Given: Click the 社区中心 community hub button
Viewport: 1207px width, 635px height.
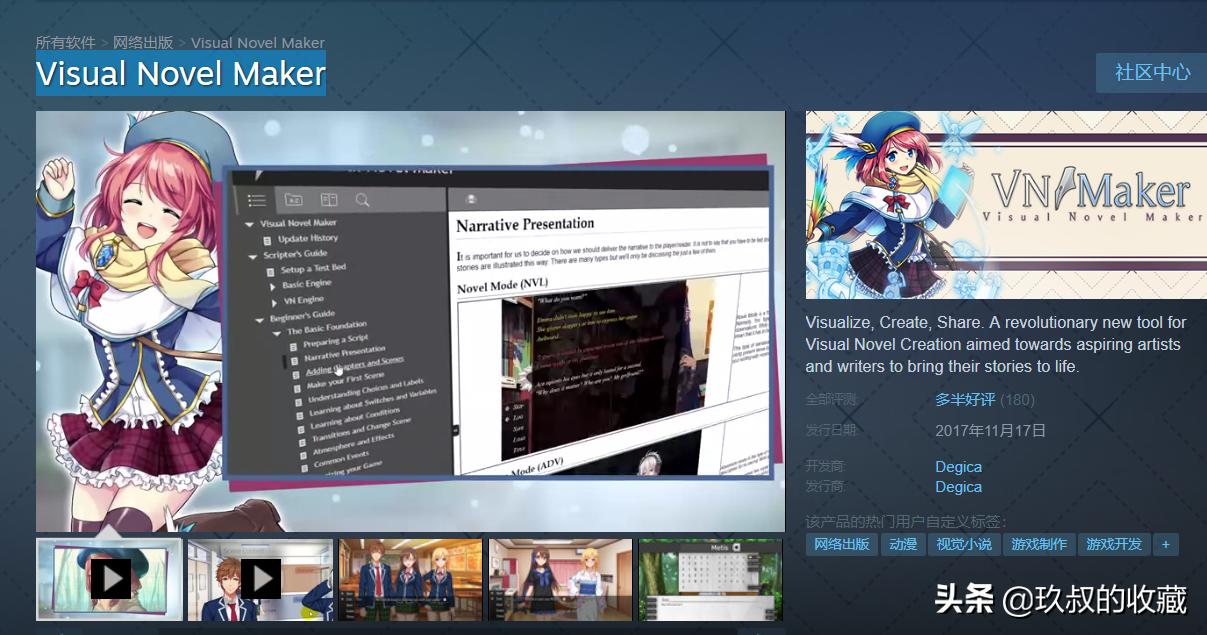Looking at the screenshot, I should pyautogui.click(x=1152, y=73).
